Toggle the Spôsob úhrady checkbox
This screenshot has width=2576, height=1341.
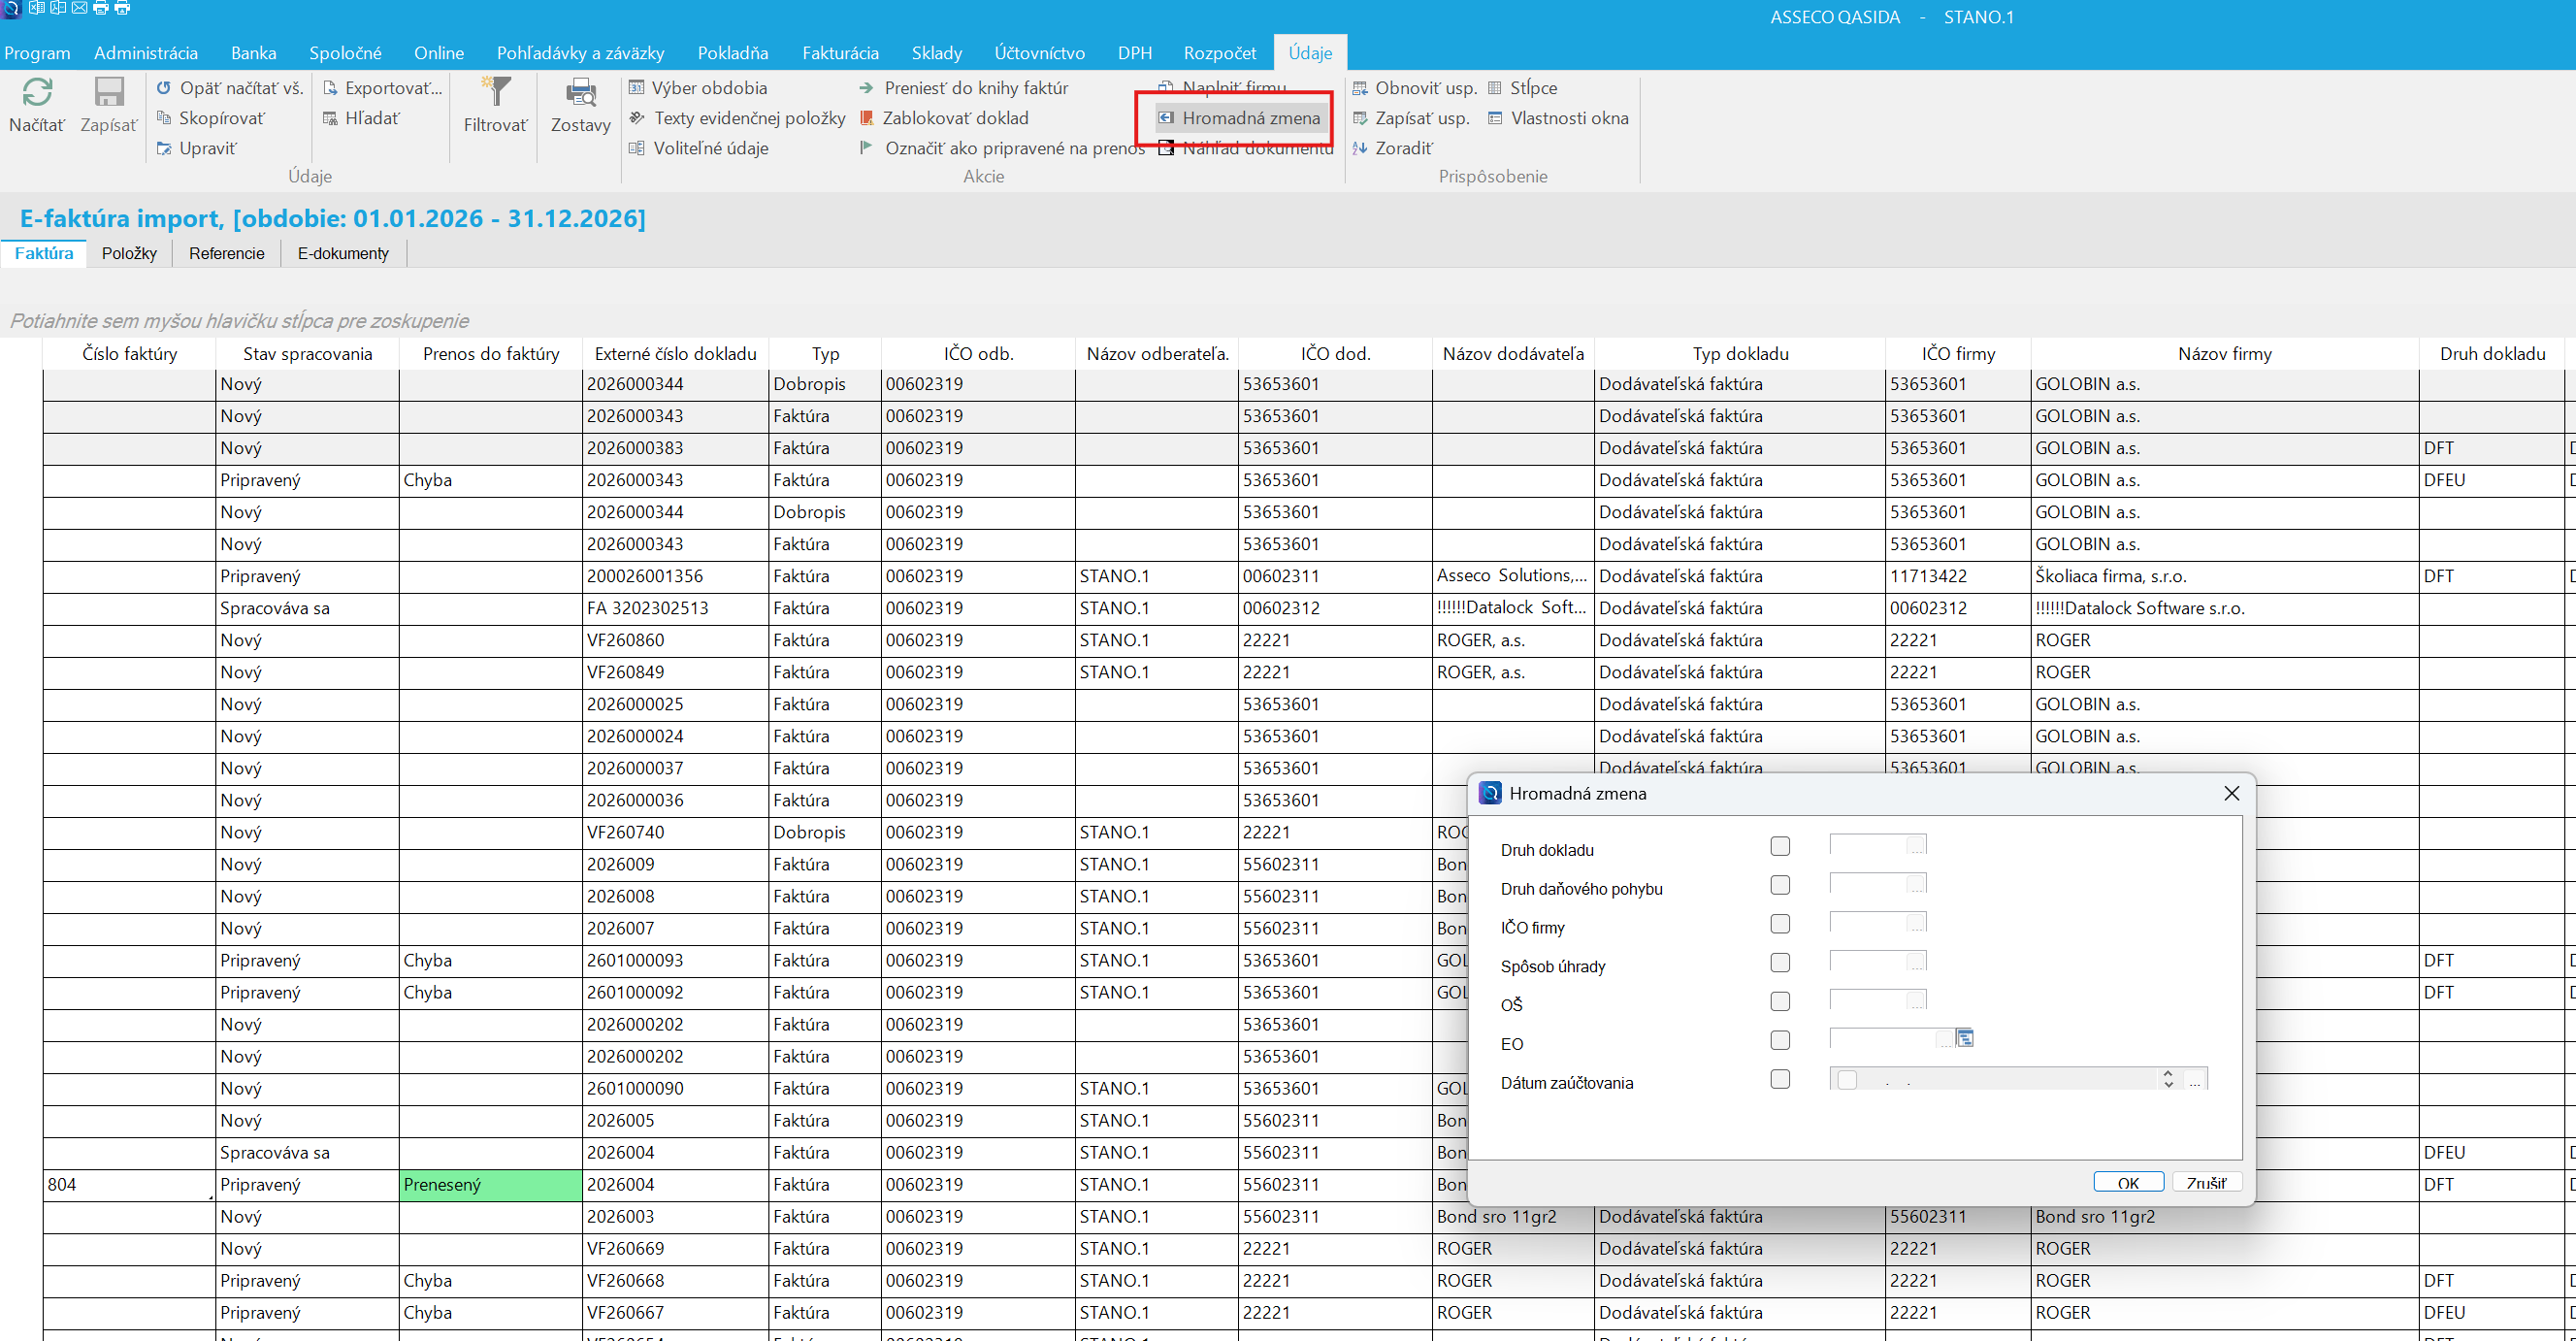1780,962
